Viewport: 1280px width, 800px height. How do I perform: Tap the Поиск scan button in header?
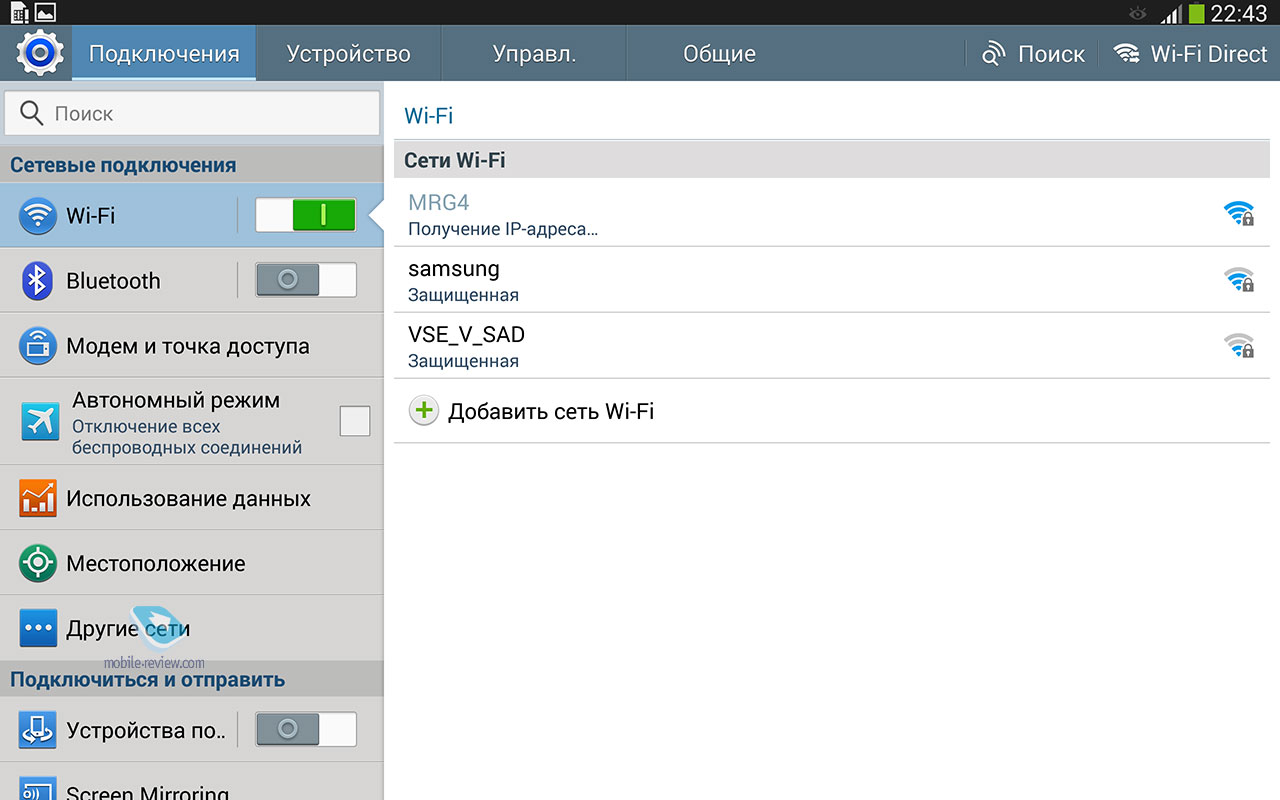(x=1033, y=54)
